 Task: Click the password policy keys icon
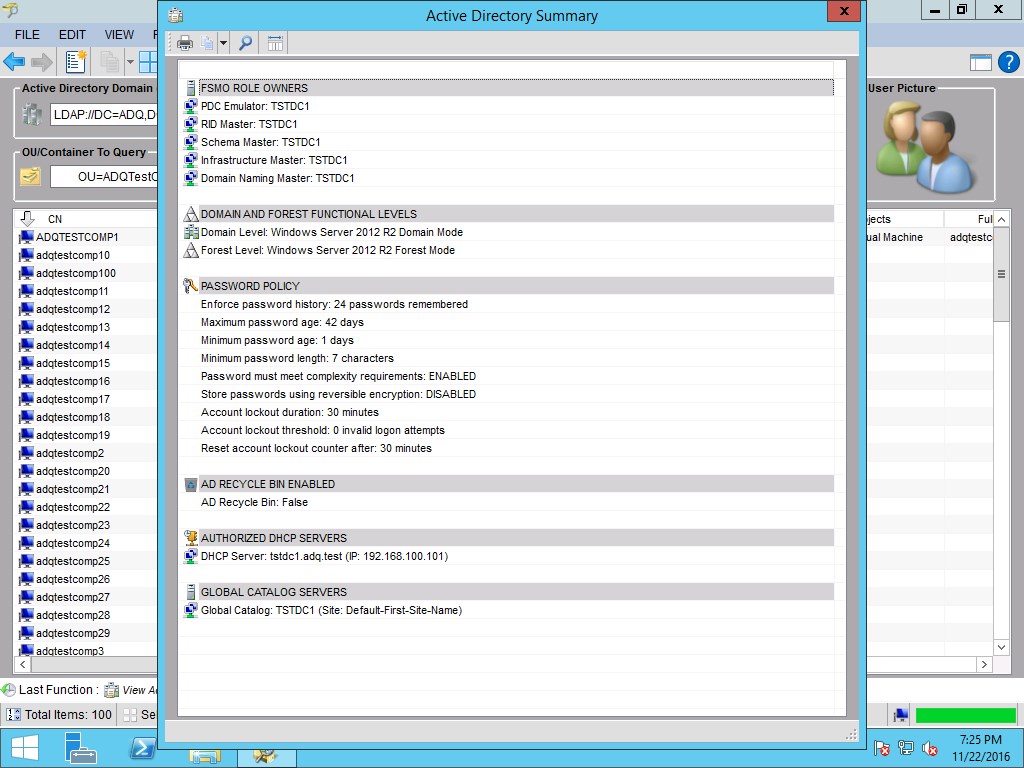pos(191,286)
